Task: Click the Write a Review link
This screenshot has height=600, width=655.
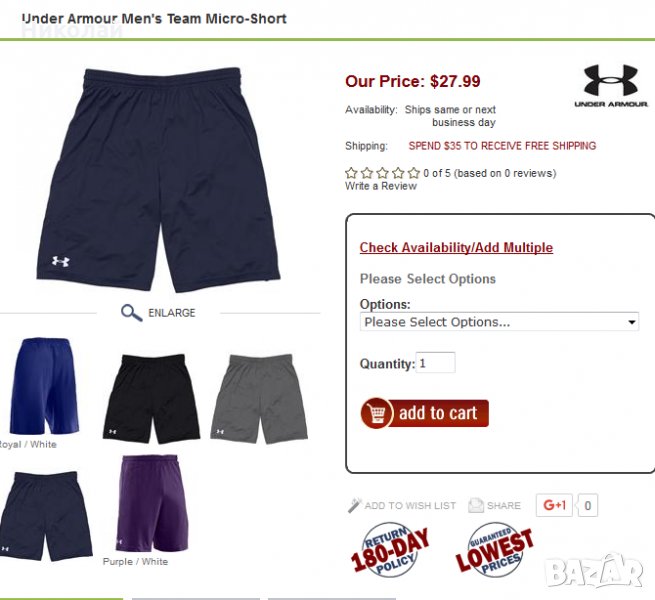Action: [381, 186]
